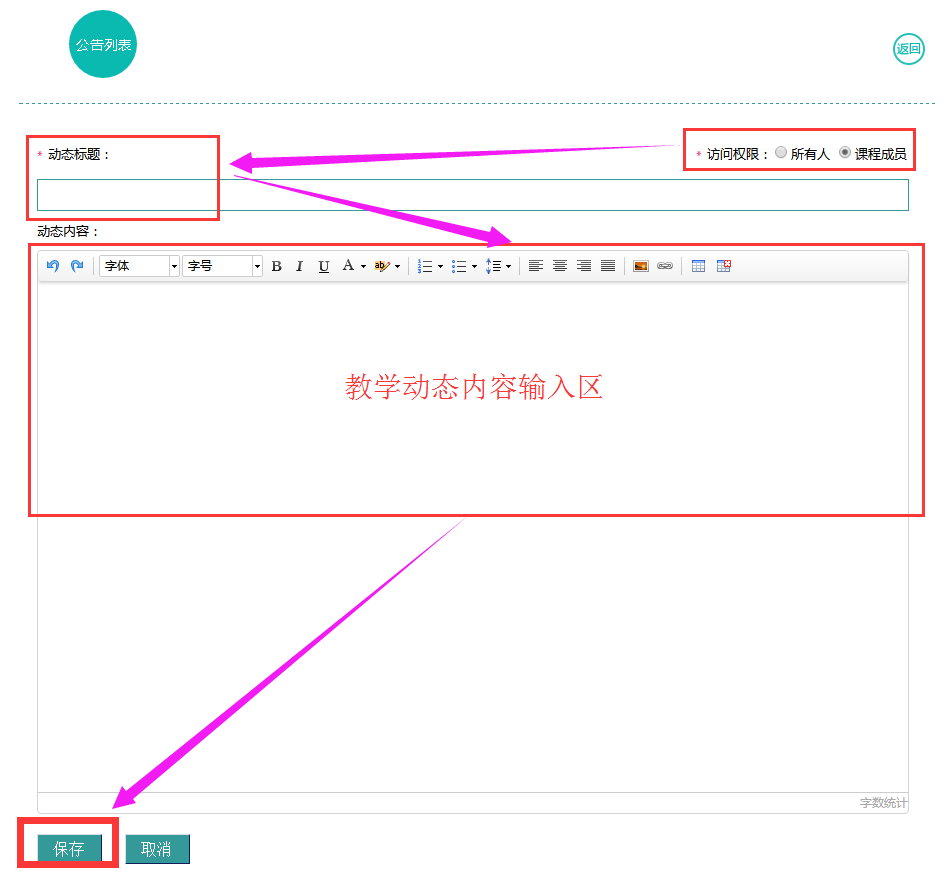Justify the text alignment
This screenshot has width=944, height=872.
click(608, 266)
